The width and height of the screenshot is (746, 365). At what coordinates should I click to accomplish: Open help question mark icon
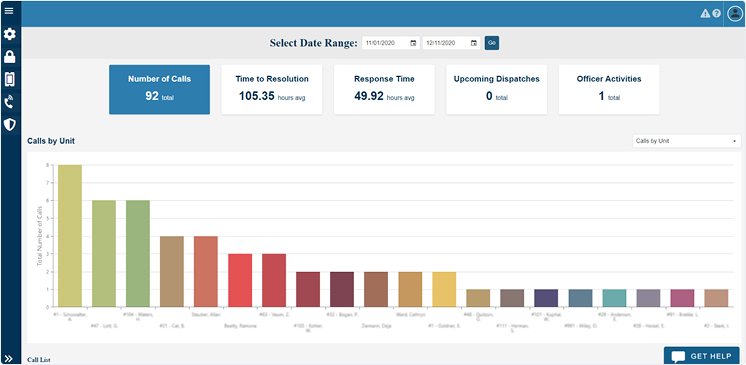click(717, 14)
